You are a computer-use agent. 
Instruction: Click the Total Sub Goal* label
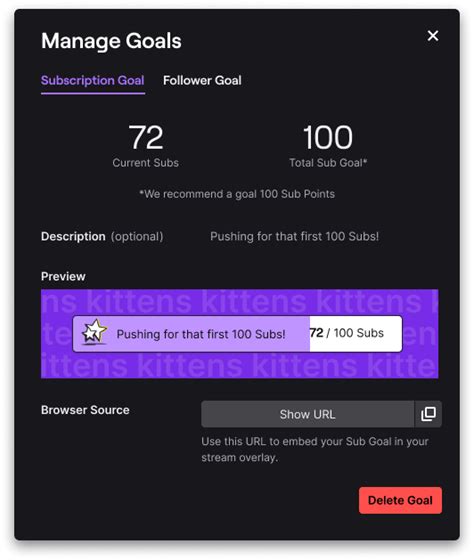tap(328, 163)
